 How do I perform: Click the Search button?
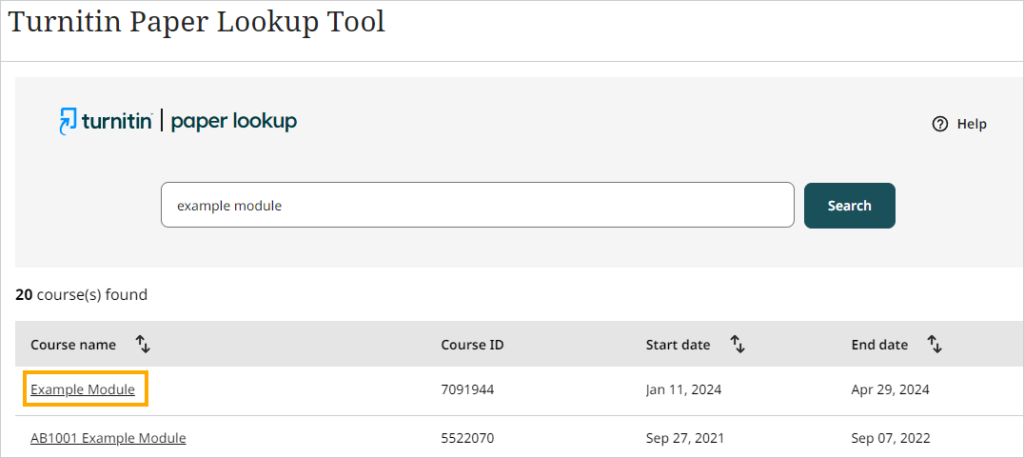850,205
